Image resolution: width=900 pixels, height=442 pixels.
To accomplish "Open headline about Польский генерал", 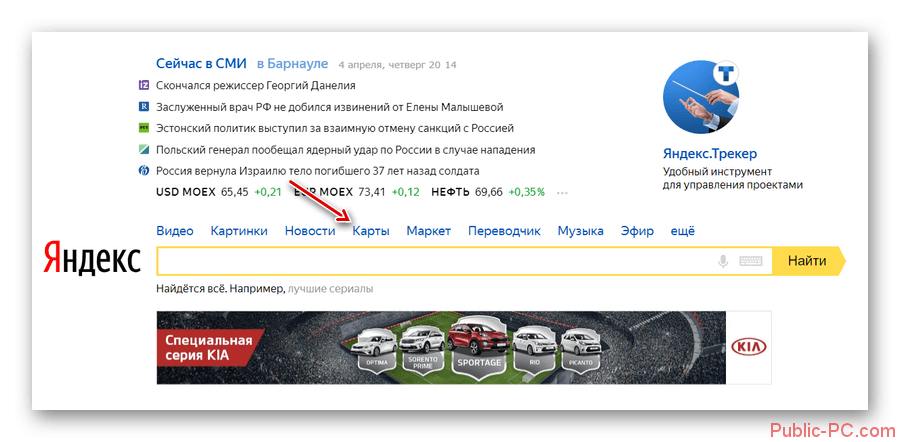I will click(x=346, y=150).
